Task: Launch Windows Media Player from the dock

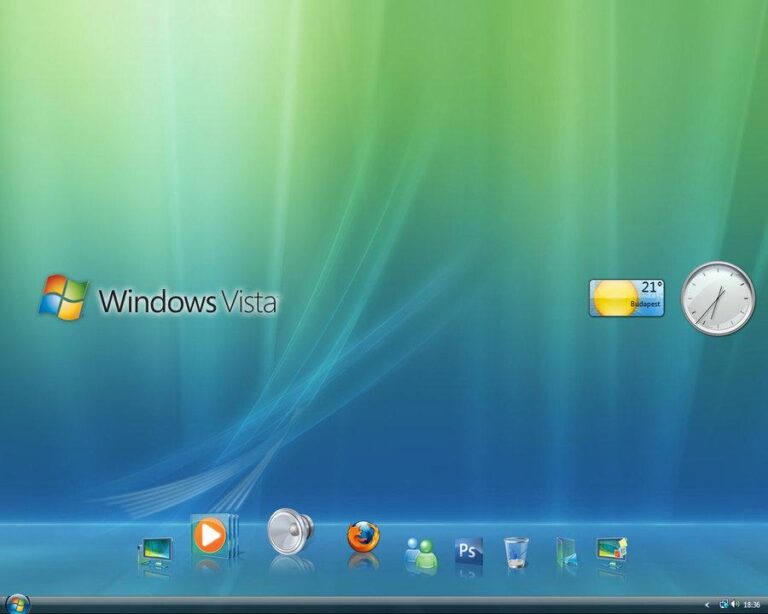Action: pos(214,536)
